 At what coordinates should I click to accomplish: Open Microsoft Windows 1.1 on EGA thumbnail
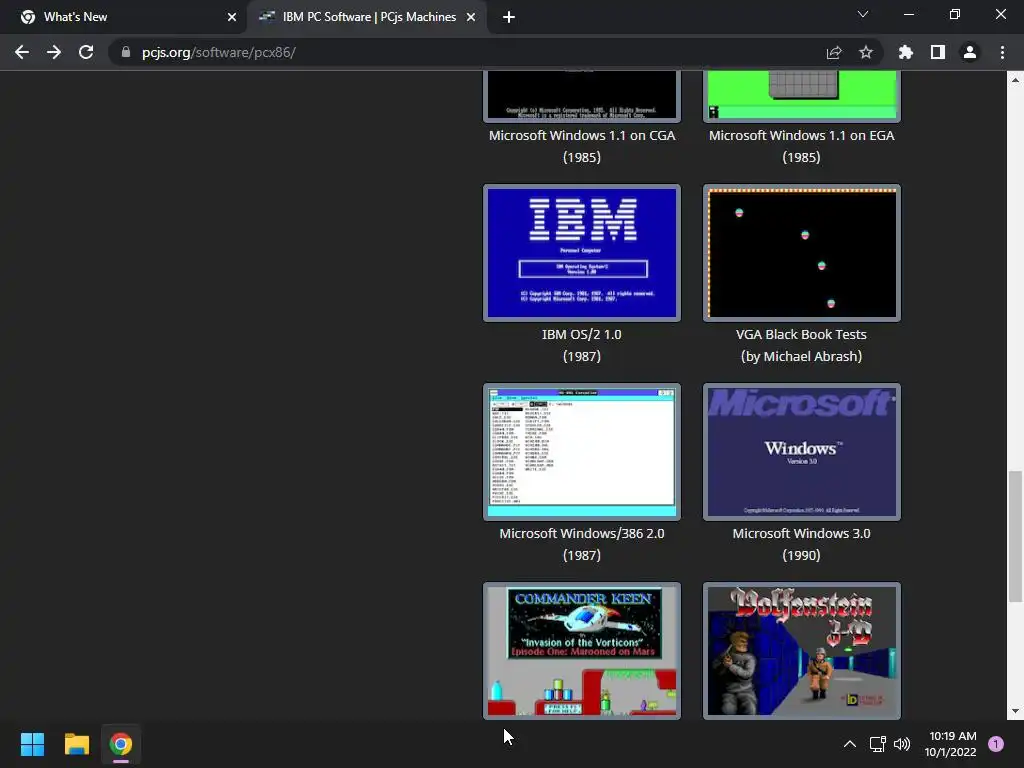coord(801,95)
